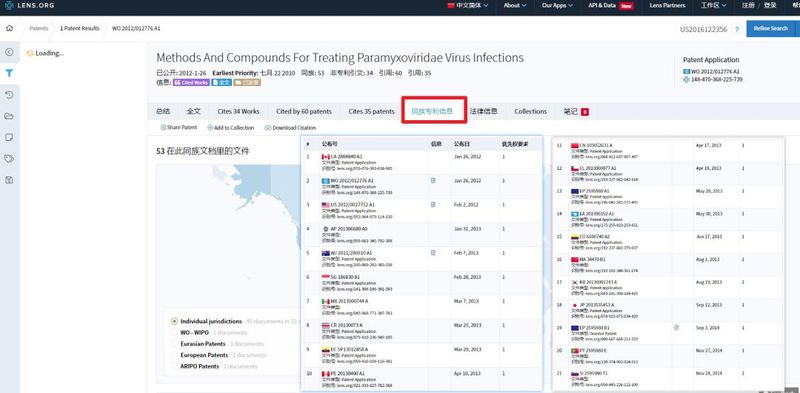Click the red notes count badge
This screenshot has width=800, height=393.
tap(585, 112)
